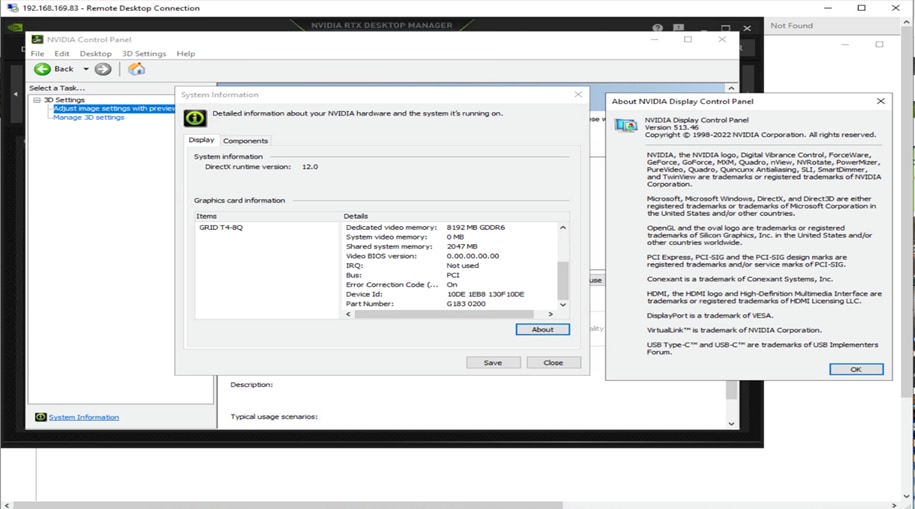Image resolution: width=915 pixels, height=509 pixels.
Task: Click the DirectX runtime version value
Action: [x=310, y=166]
